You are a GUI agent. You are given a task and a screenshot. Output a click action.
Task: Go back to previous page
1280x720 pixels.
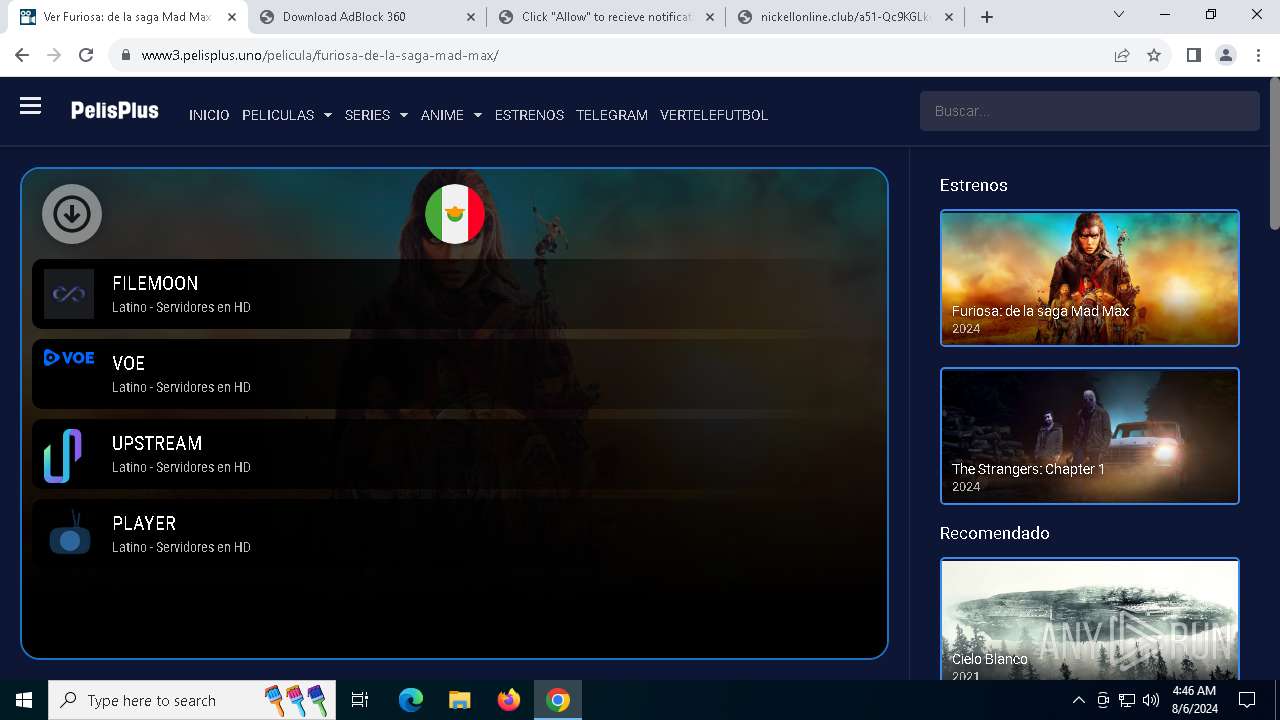tap(22, 55)
